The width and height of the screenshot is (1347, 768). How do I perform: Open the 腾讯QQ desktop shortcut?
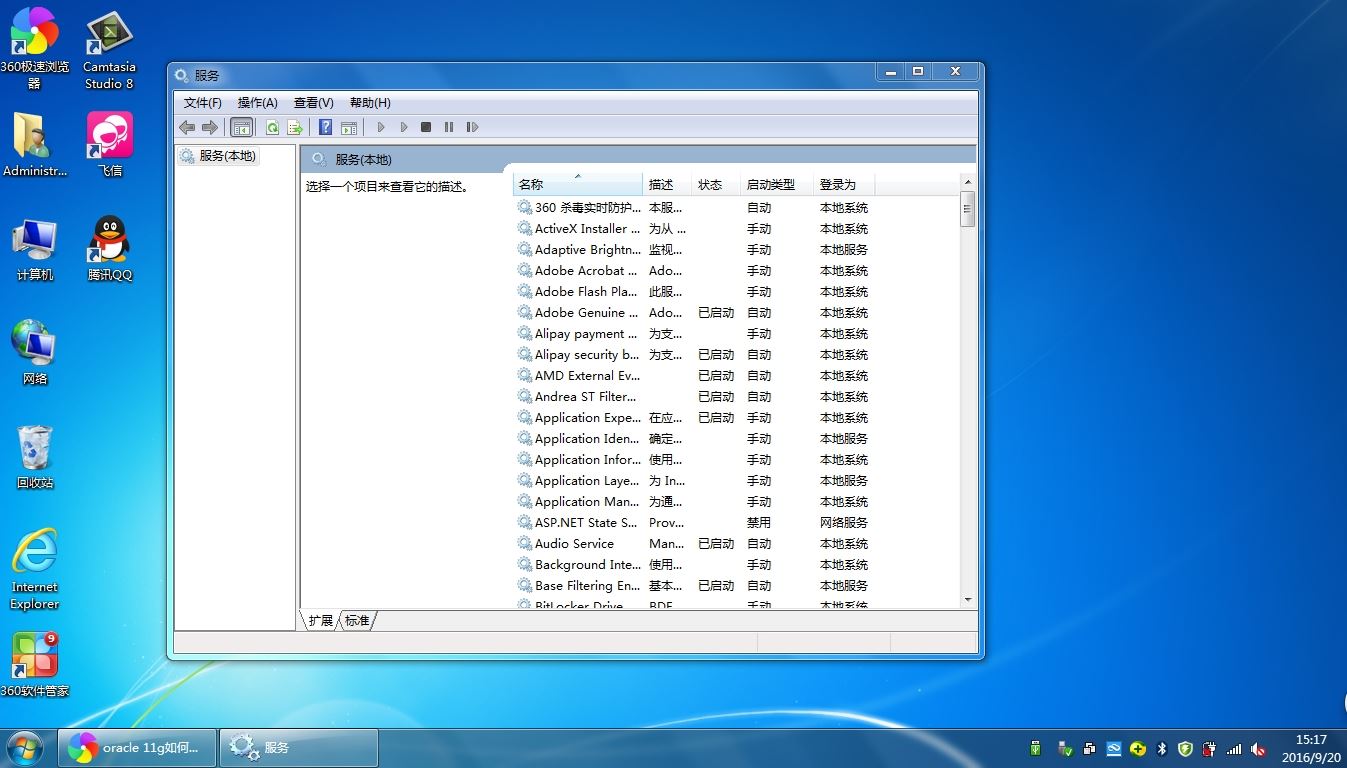109,250
